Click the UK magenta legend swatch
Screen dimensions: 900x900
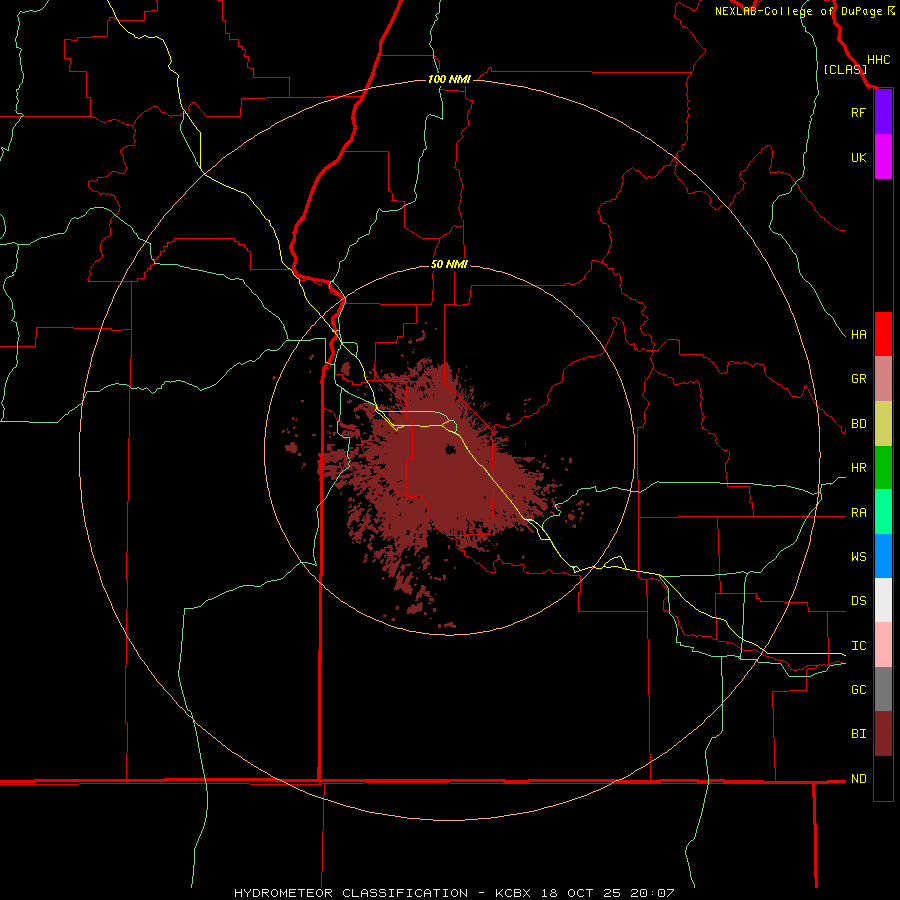(883, 157)
